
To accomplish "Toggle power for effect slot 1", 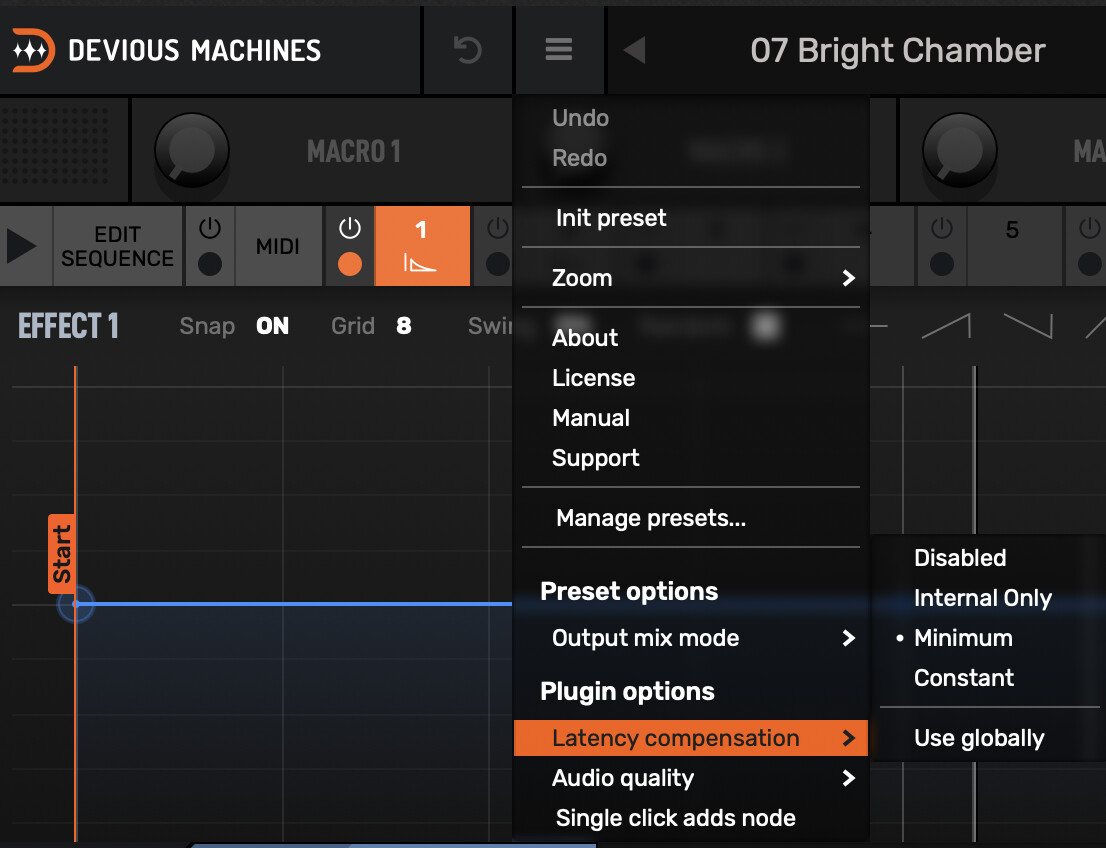I will (x=349, y=229).
